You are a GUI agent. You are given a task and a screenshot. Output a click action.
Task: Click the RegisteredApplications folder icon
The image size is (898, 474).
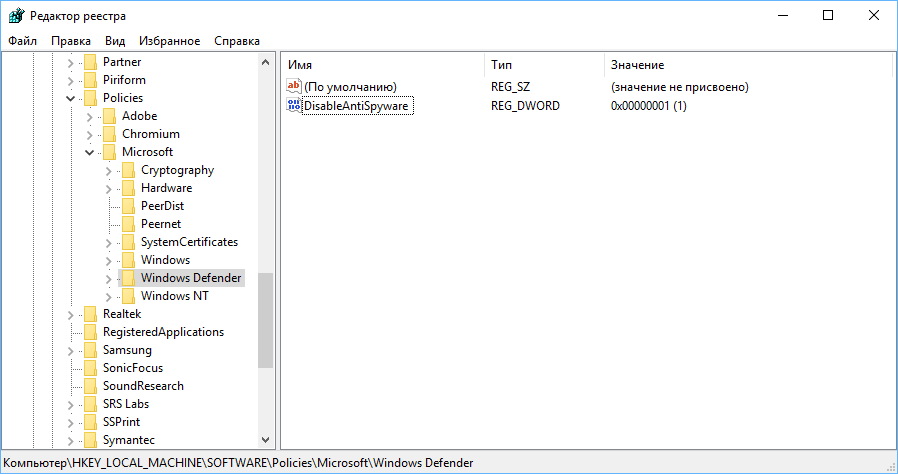coord(91,332)
